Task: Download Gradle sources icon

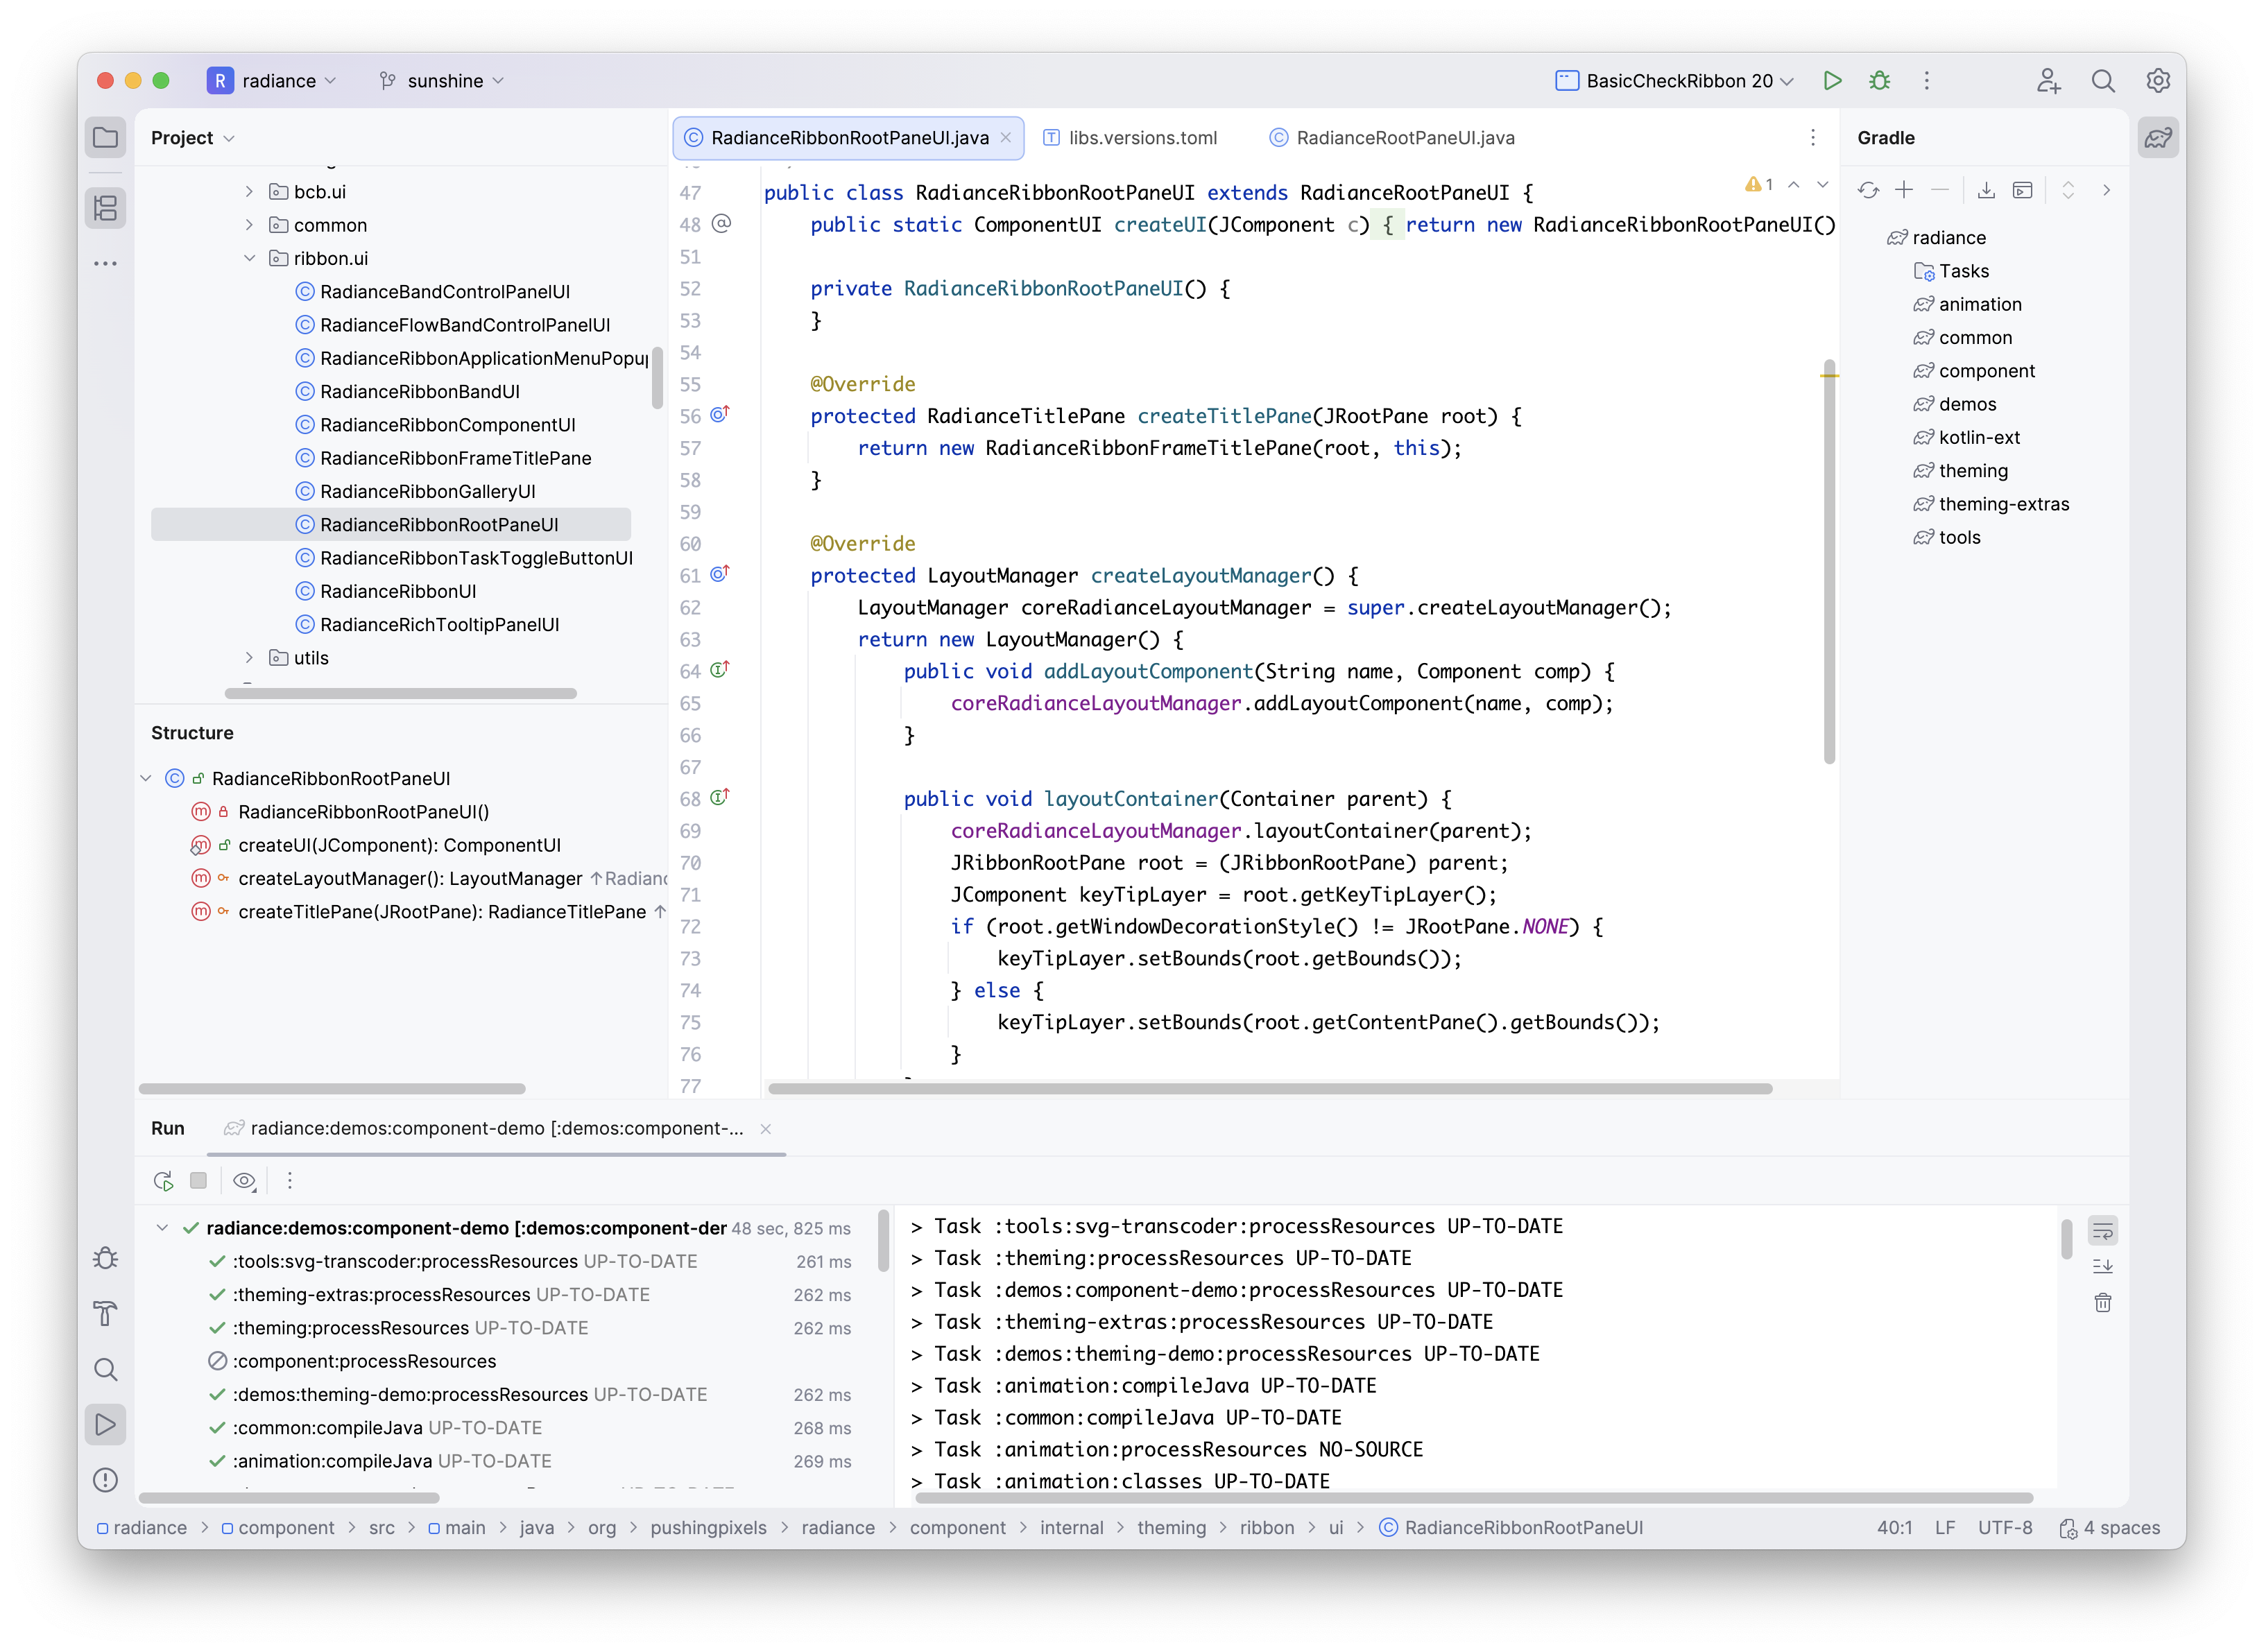Action: pyautogui.click(x=1986, y=190)
